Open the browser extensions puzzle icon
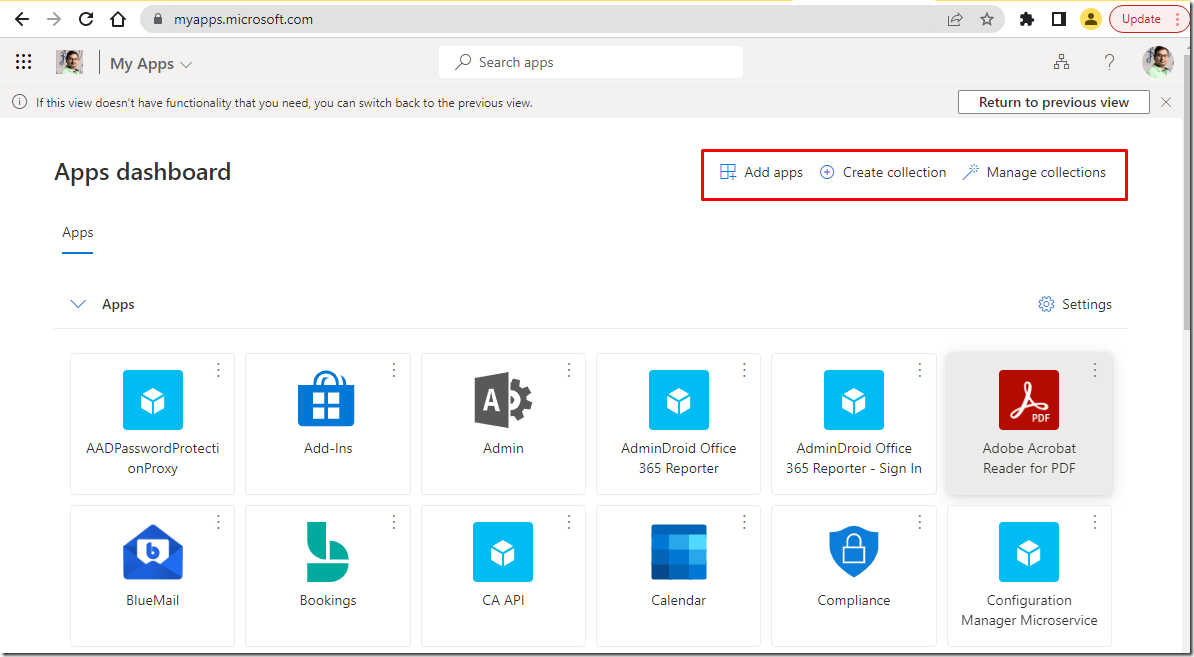Screen dimensions: 1194x657 1026,18
